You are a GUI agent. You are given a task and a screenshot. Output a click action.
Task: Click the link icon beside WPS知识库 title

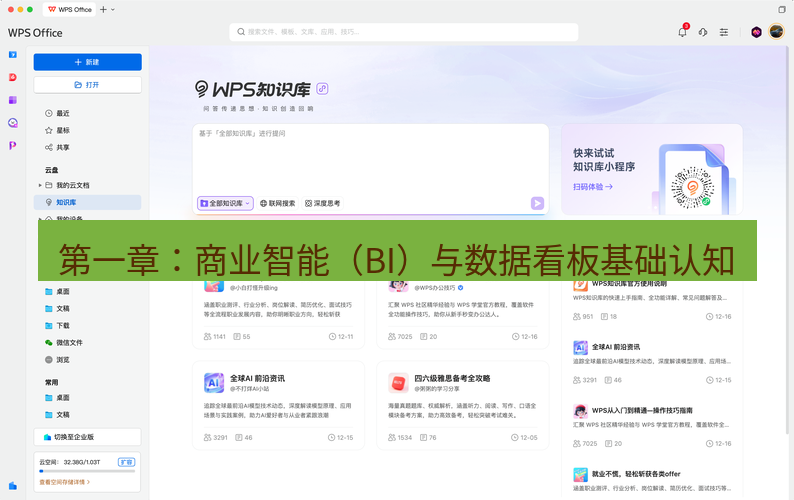click(323, 89)
